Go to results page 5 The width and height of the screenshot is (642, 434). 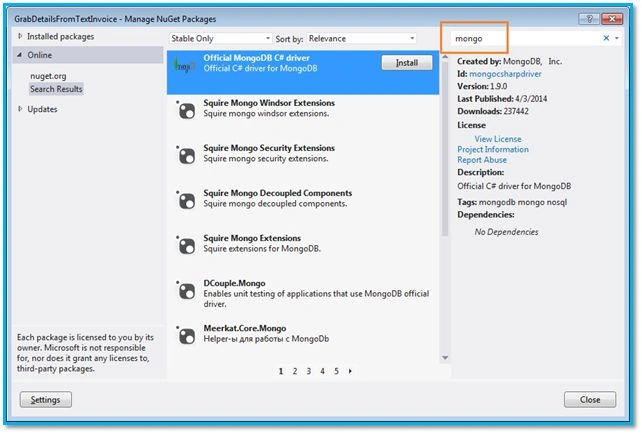coord(336,371)
